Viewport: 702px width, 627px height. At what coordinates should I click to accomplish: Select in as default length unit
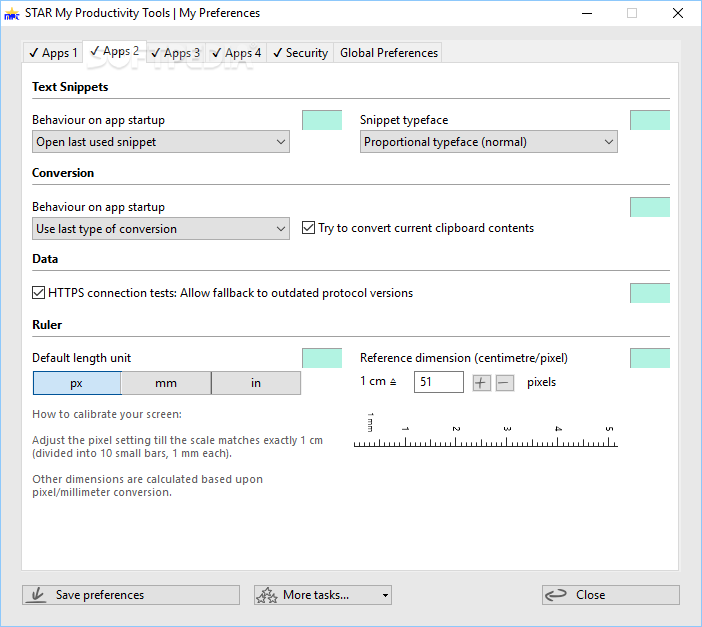(256, 383)
